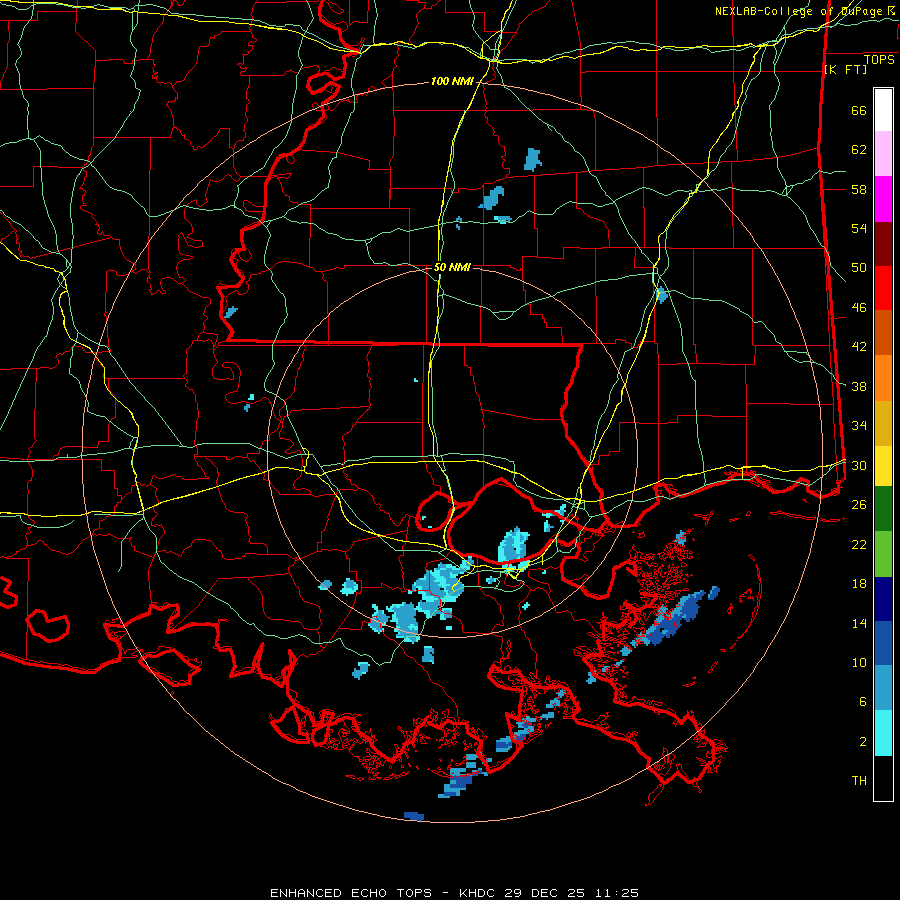Click the dark green 22-26 kft swatch
The height and width of the screenshot is (900, 900).
click(883, 509)
